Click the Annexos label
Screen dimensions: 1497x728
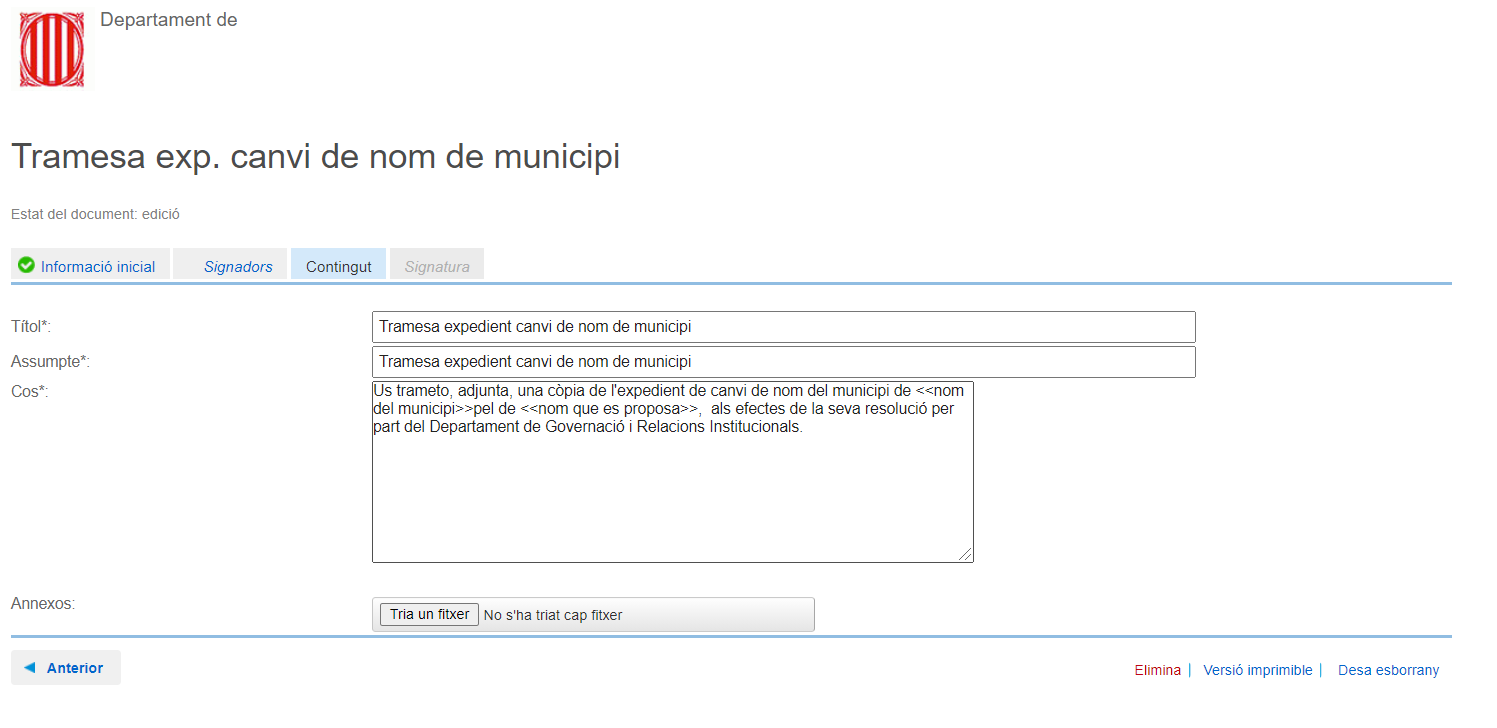[x=43, y=603]
